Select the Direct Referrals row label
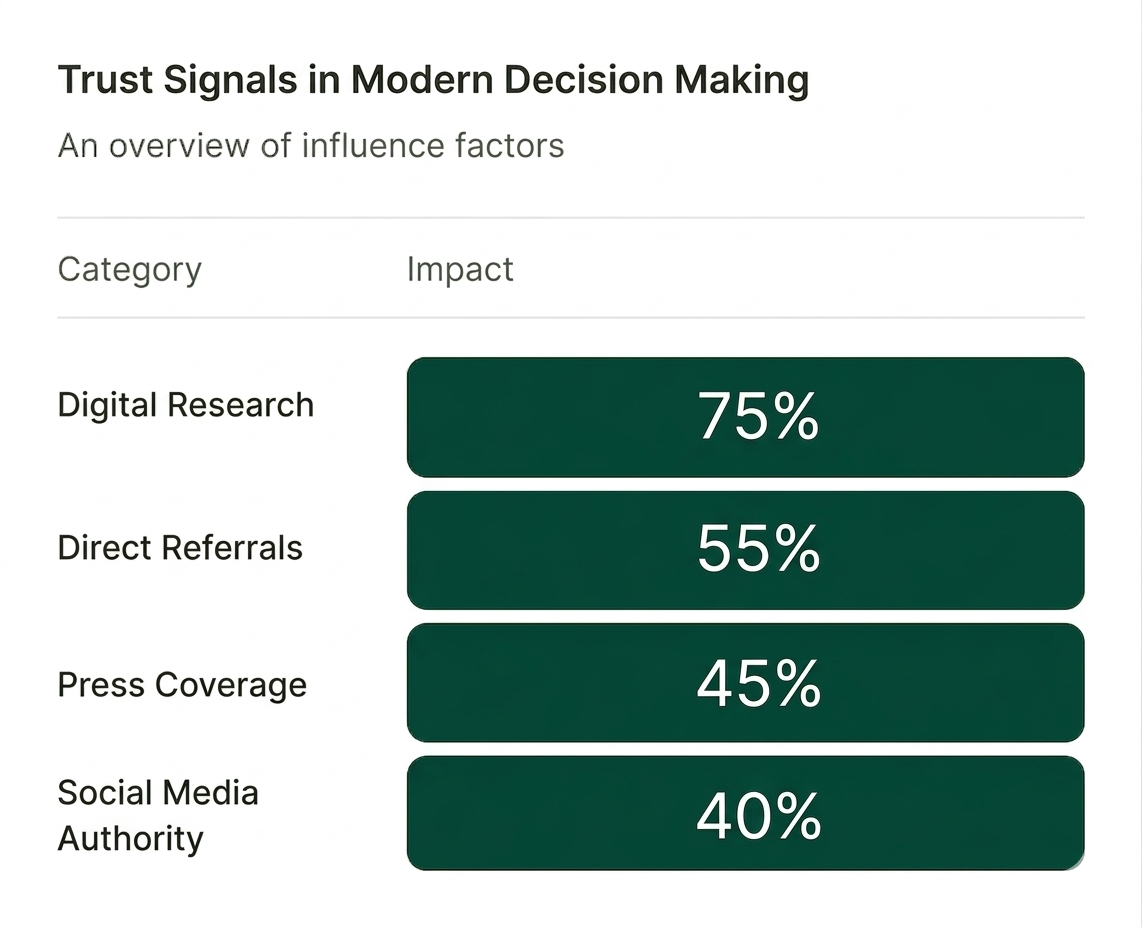Image resolution: width=1142 pixels, height=928 pixels. (x=180, y=548)
